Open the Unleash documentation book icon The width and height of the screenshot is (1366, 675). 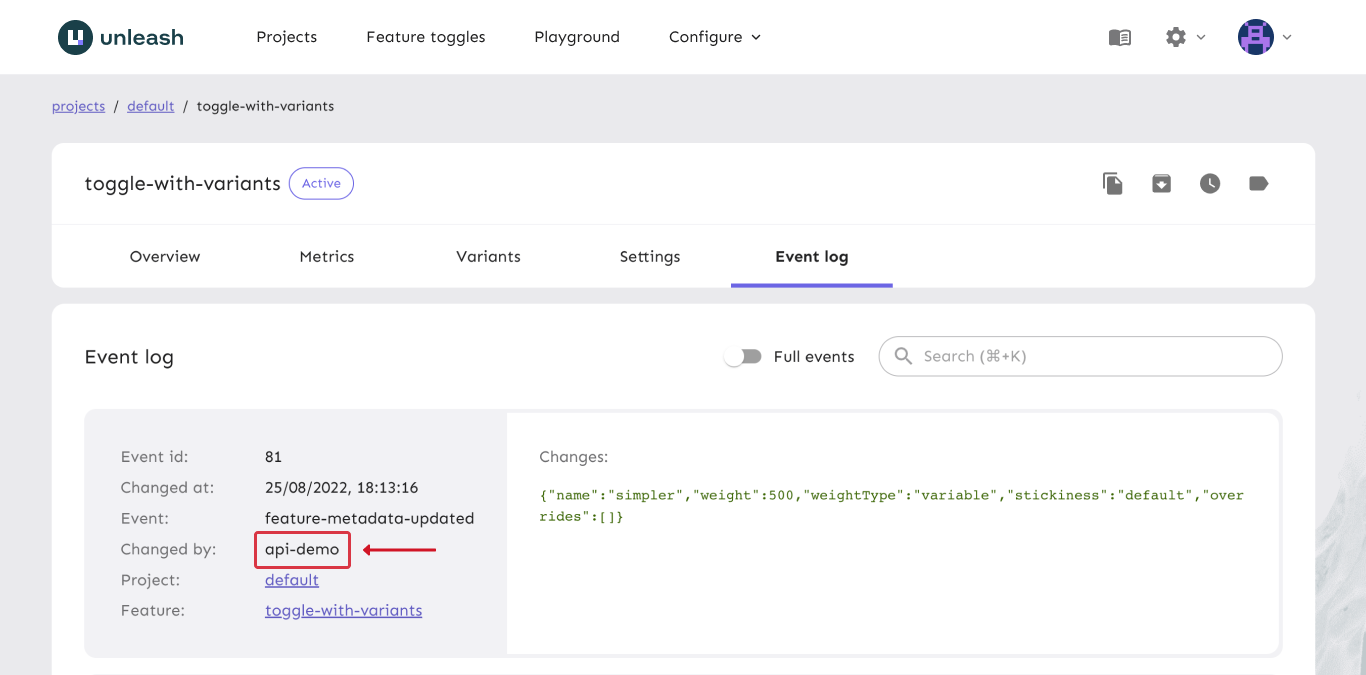tap(1119, 37)
